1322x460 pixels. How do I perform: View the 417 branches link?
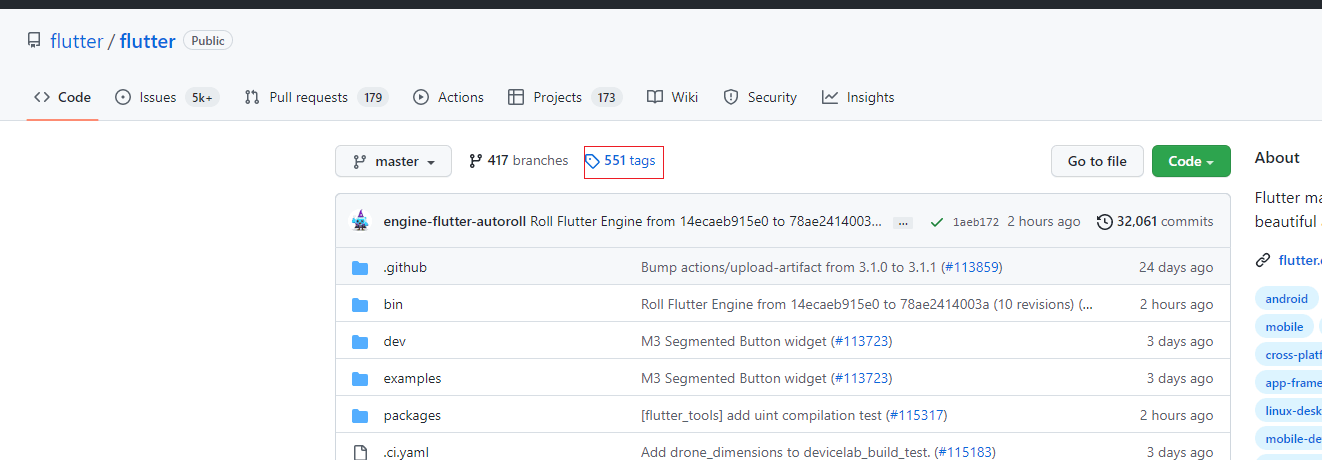point(518,160)
